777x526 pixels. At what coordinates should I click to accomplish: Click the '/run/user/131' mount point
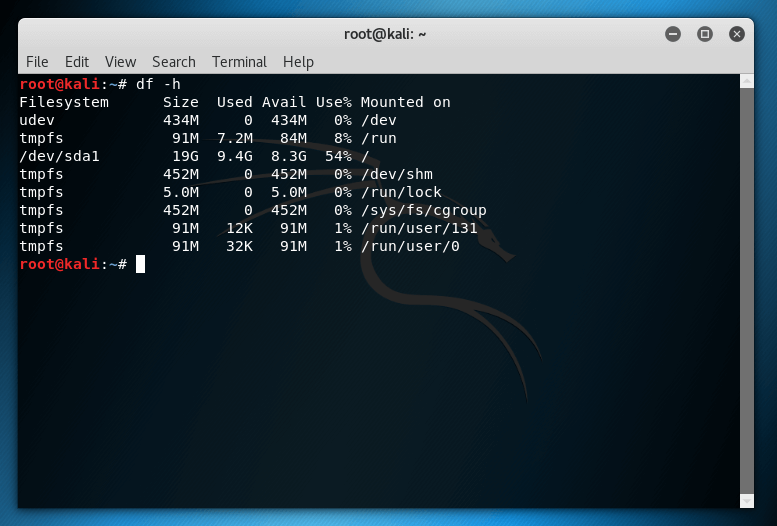419,229
